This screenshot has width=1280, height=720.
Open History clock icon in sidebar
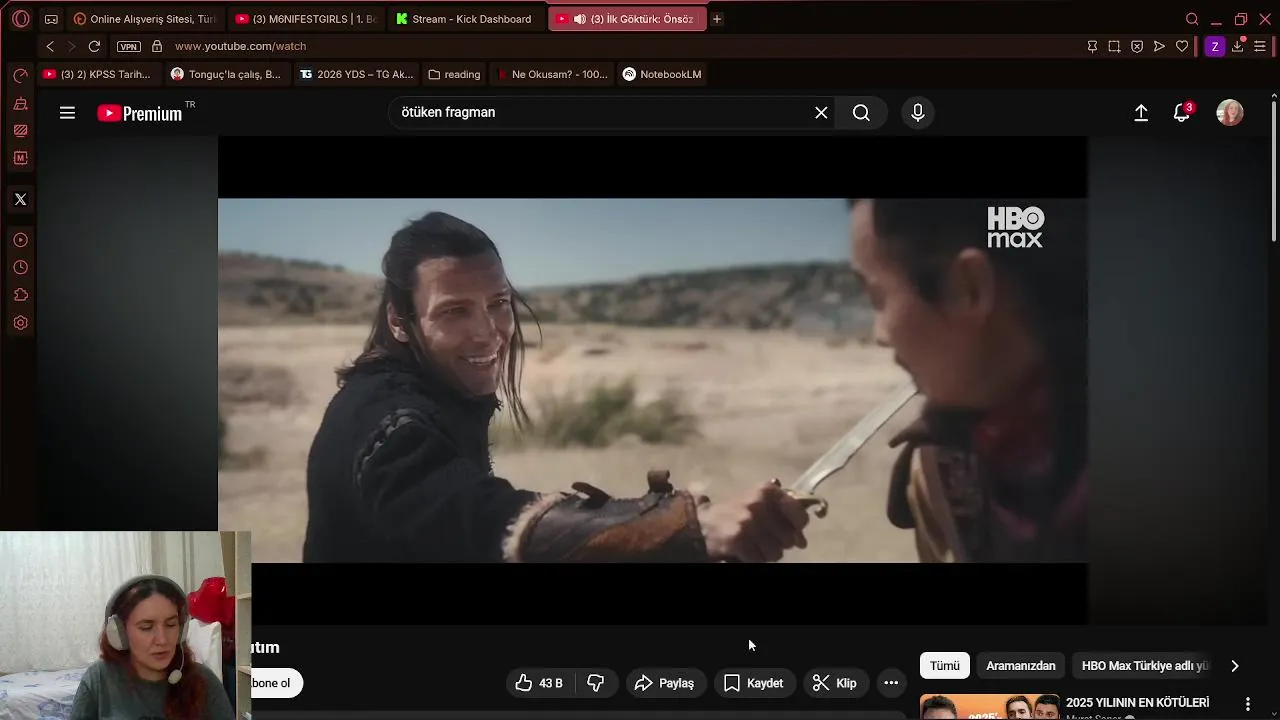[x=20, y=268]
